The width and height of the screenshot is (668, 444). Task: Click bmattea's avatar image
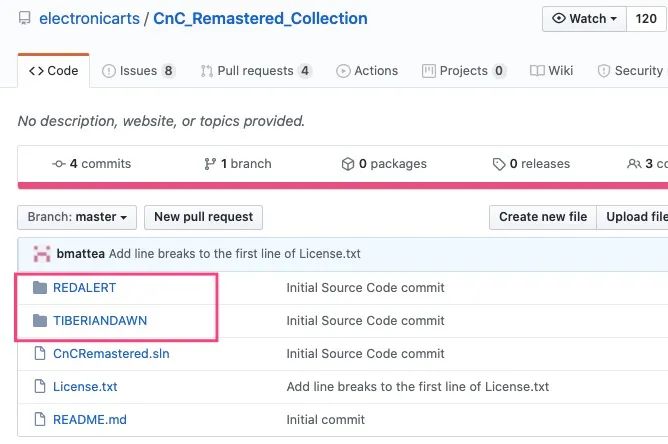pos(42,254)
